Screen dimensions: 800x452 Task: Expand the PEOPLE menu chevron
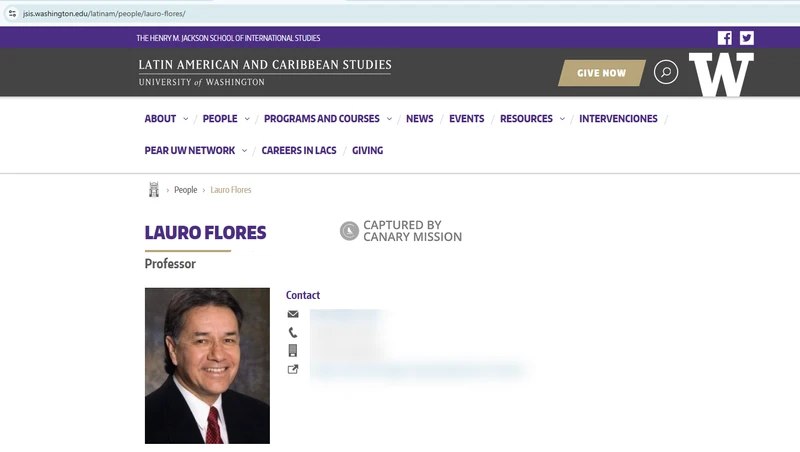pos(247,119)
